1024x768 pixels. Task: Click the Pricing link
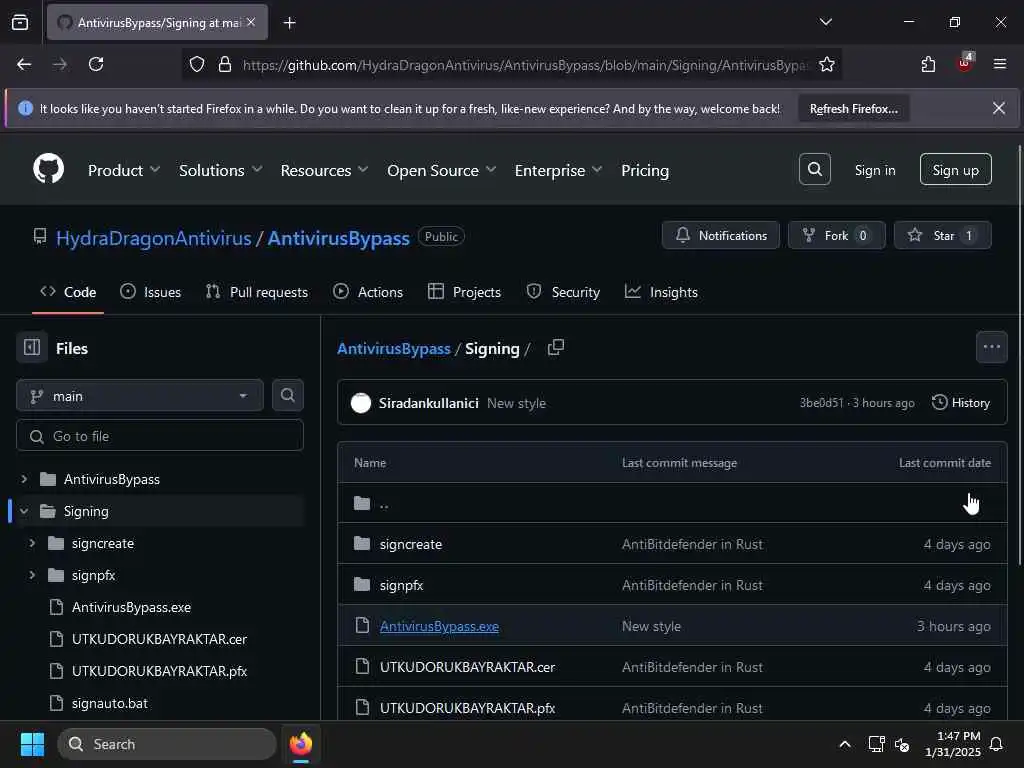645,170
